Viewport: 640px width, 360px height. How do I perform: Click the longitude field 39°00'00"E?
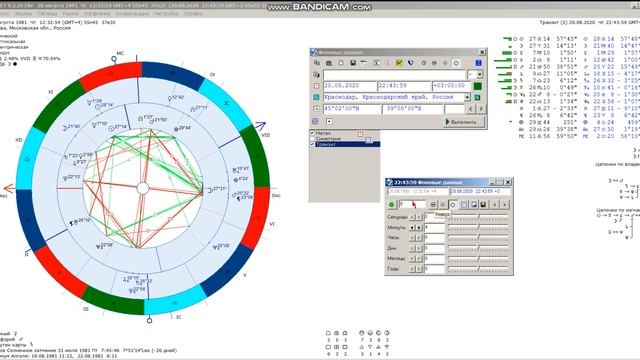click(x=413, y=109)
